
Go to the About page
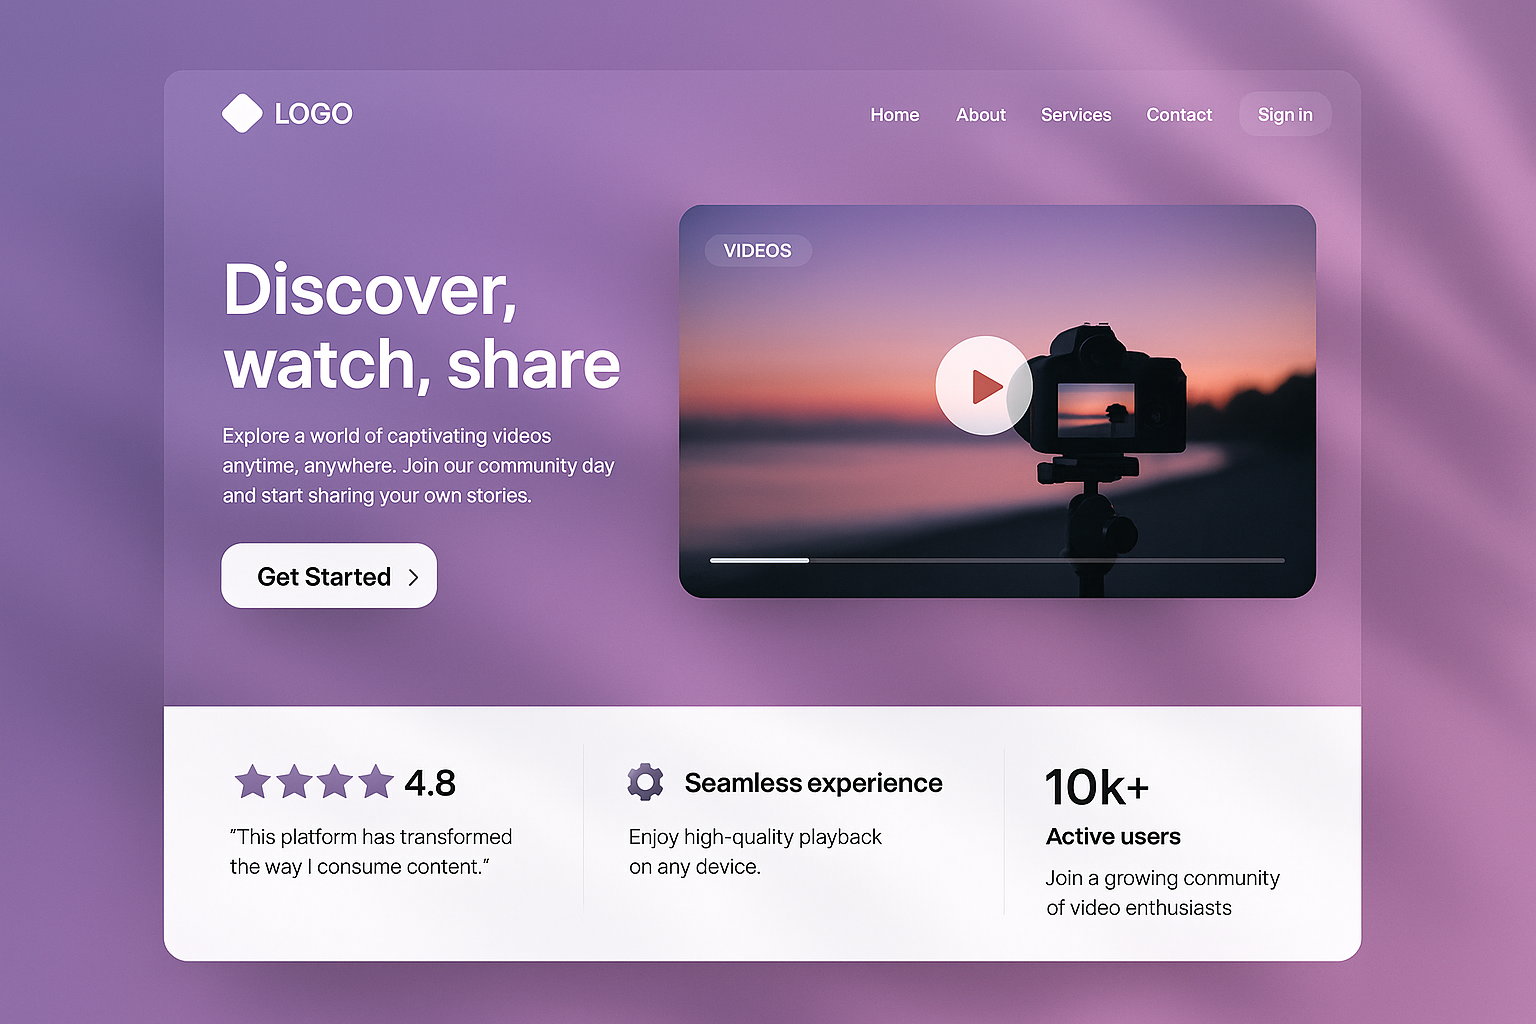tap(980, 115)
